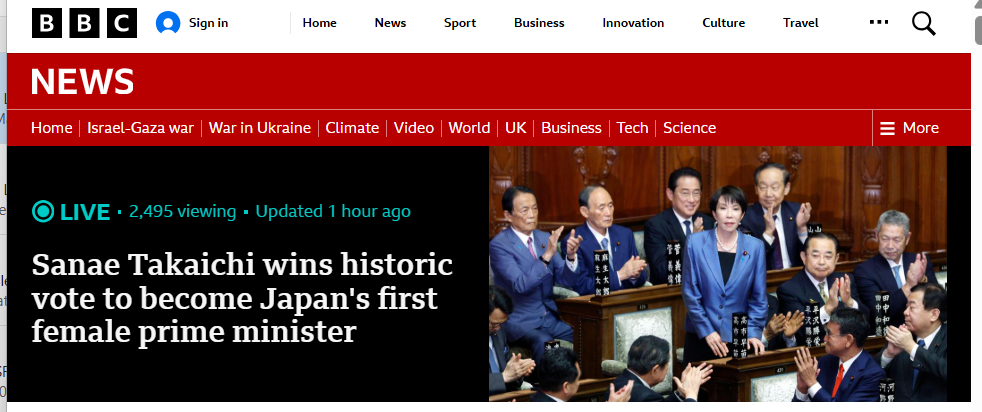Click the blue Sign in avatar icon
This screenshot has width=982, height=412.
(x=168, y=23)
